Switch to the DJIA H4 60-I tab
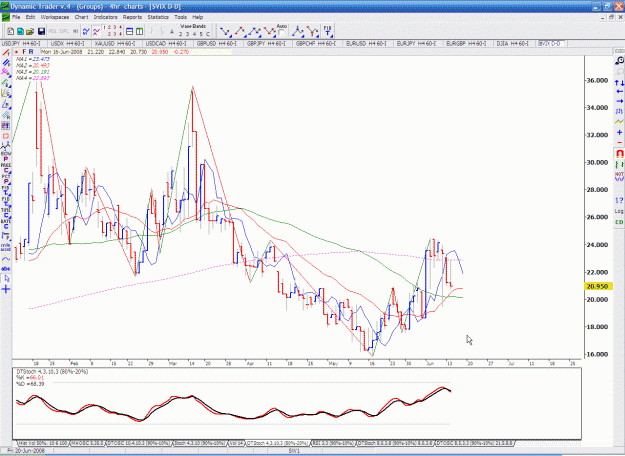This screenshot has width=625, height=456. tap(512, 43)
